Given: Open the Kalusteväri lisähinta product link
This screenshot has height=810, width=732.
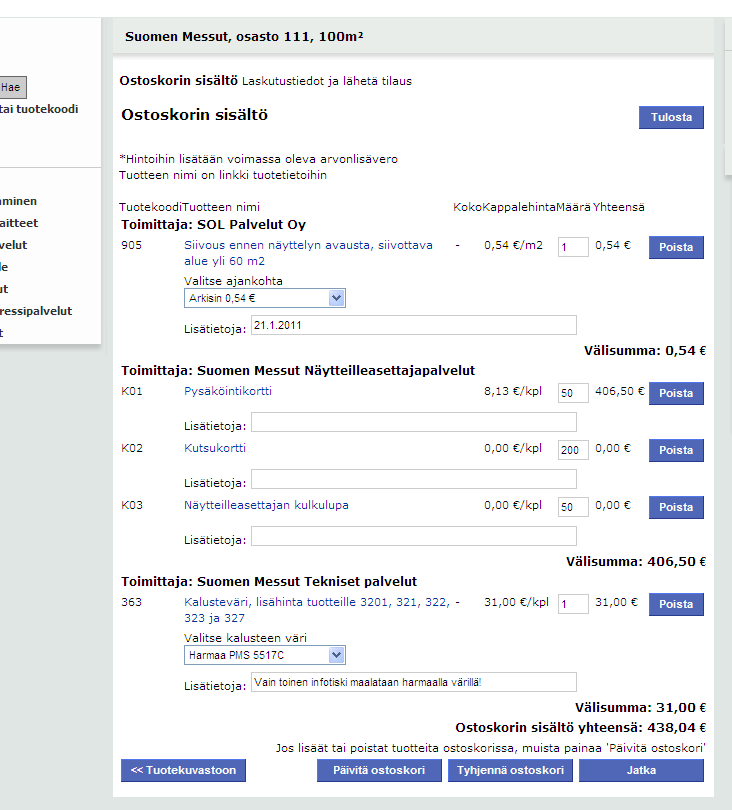Looking at the screenshot, I should pyautogui.click(x=317, y=610).
